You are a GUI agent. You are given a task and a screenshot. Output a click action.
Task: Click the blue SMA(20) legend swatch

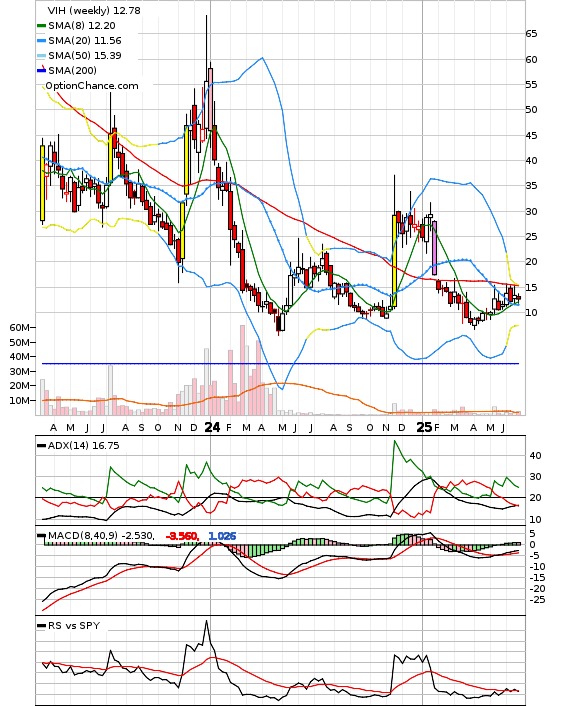[x=41, y=41]
